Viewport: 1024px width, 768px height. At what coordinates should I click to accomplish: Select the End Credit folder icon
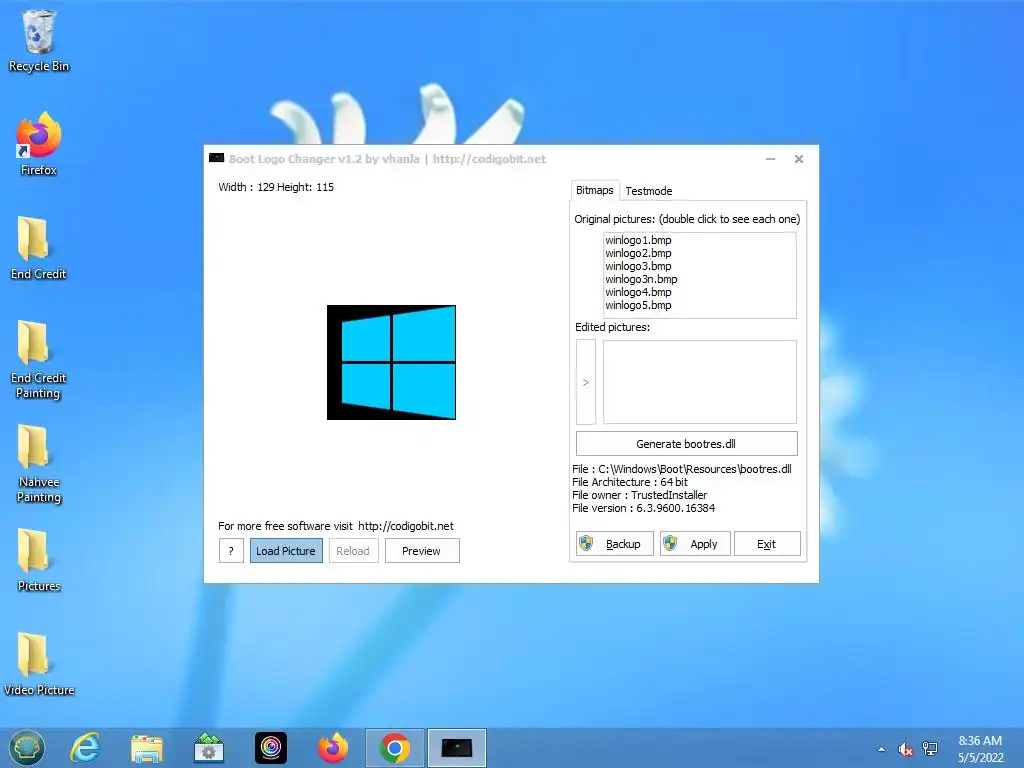39,248
